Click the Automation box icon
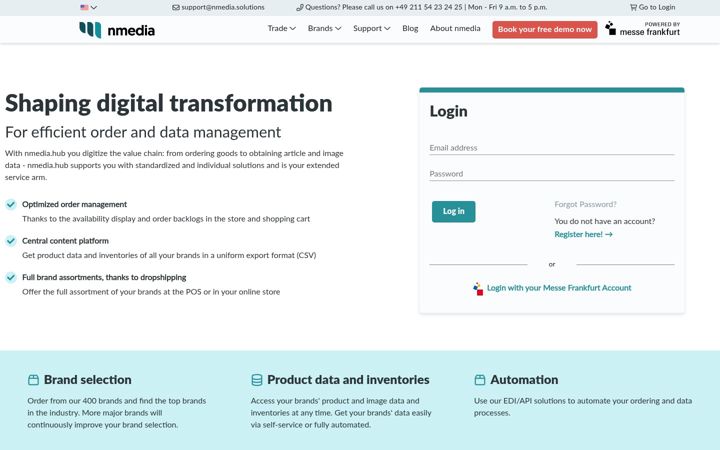This screenshot has width=720, height=450. tap(480, 380)
